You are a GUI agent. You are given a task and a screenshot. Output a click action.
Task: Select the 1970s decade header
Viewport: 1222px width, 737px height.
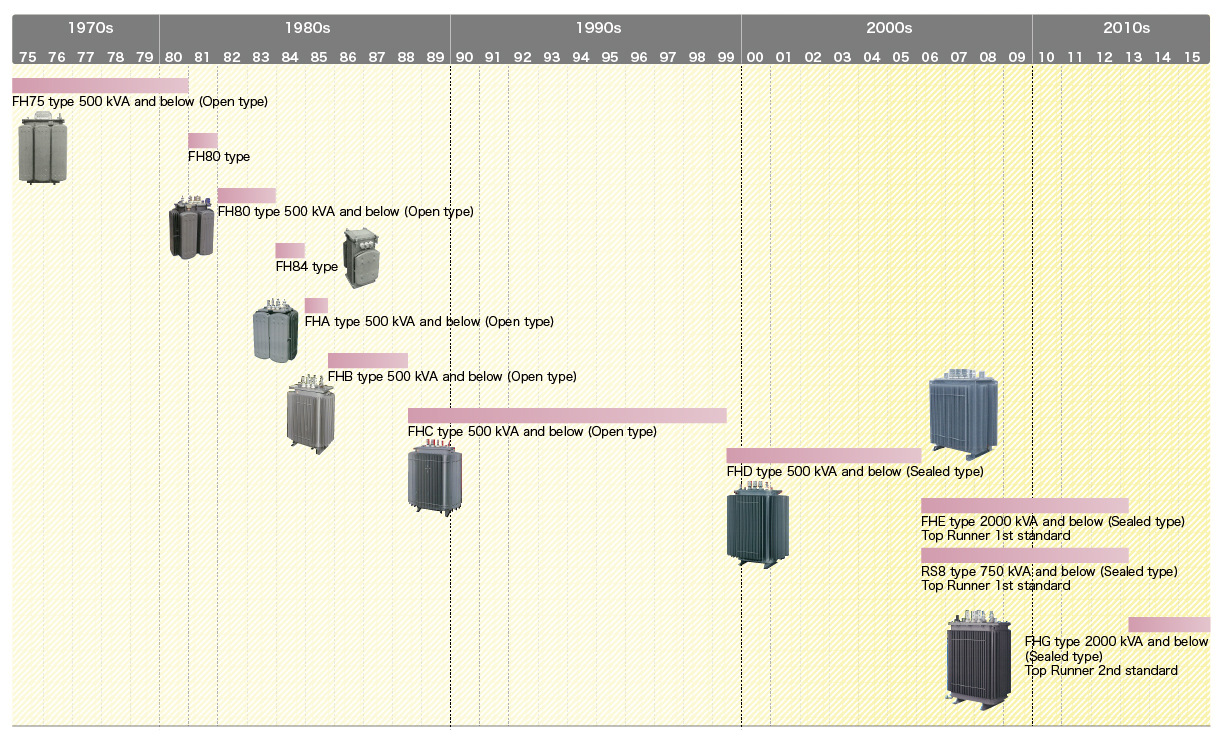tap(85, 28)
